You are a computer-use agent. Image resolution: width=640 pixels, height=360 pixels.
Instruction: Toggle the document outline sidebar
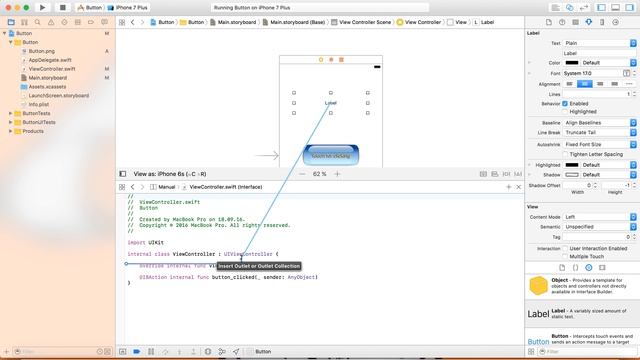[x=122, y=174]
